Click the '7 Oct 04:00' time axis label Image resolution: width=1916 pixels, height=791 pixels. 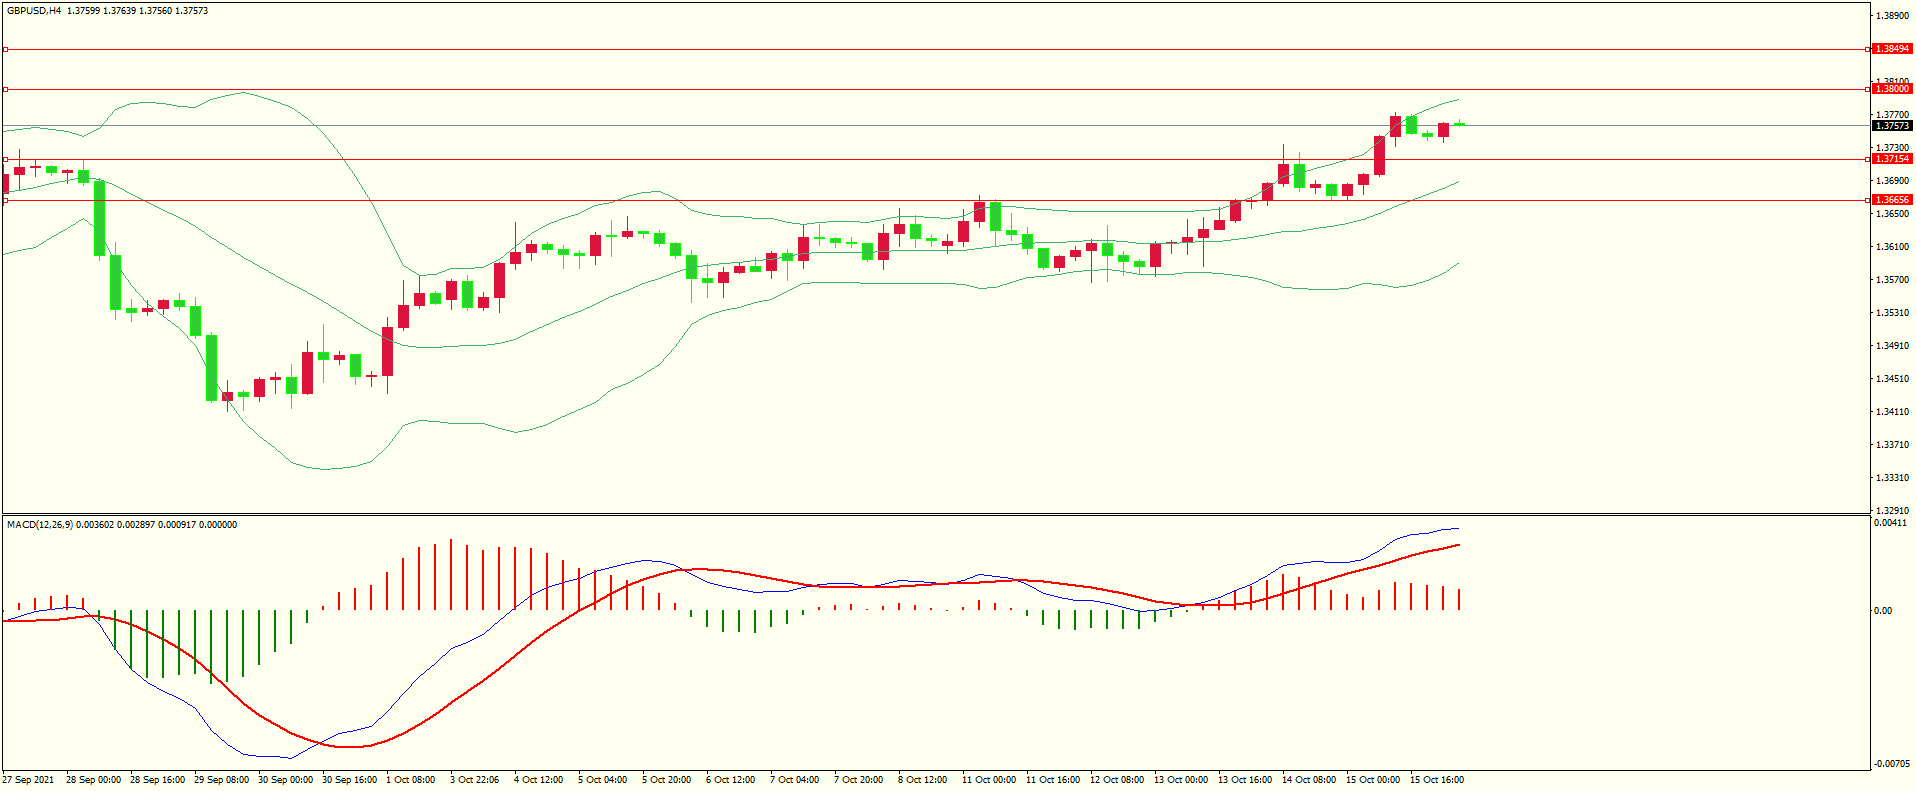pyautogui.click(x=794, y=779)
